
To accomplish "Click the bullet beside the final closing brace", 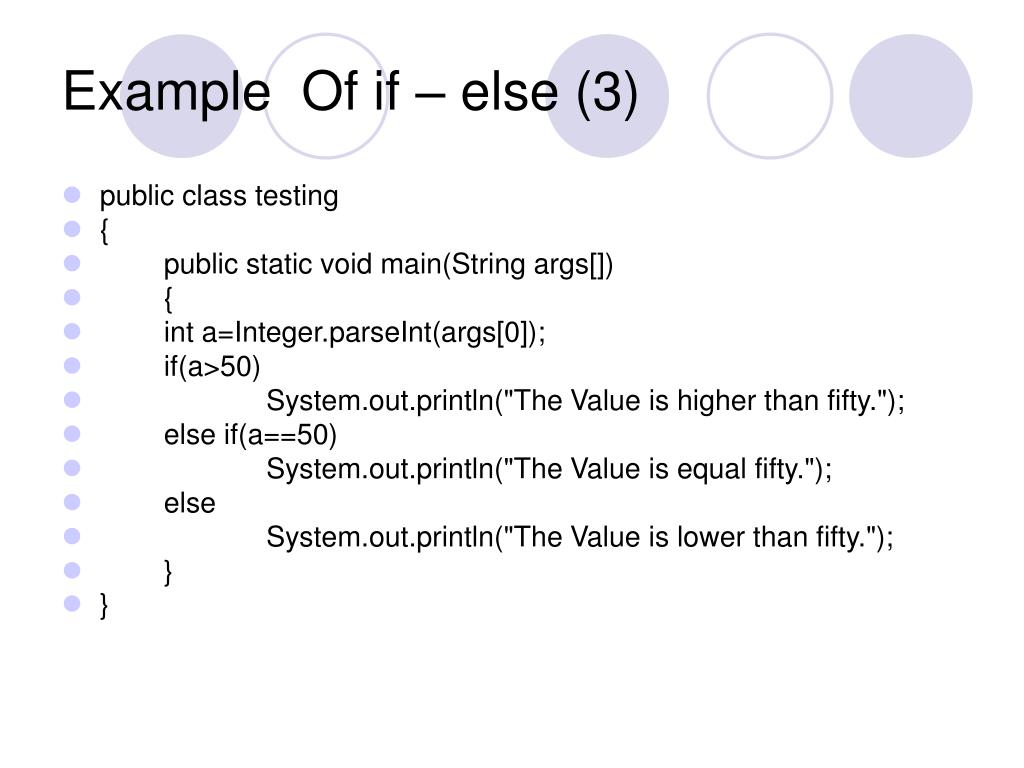I will [x=72, y=603].
